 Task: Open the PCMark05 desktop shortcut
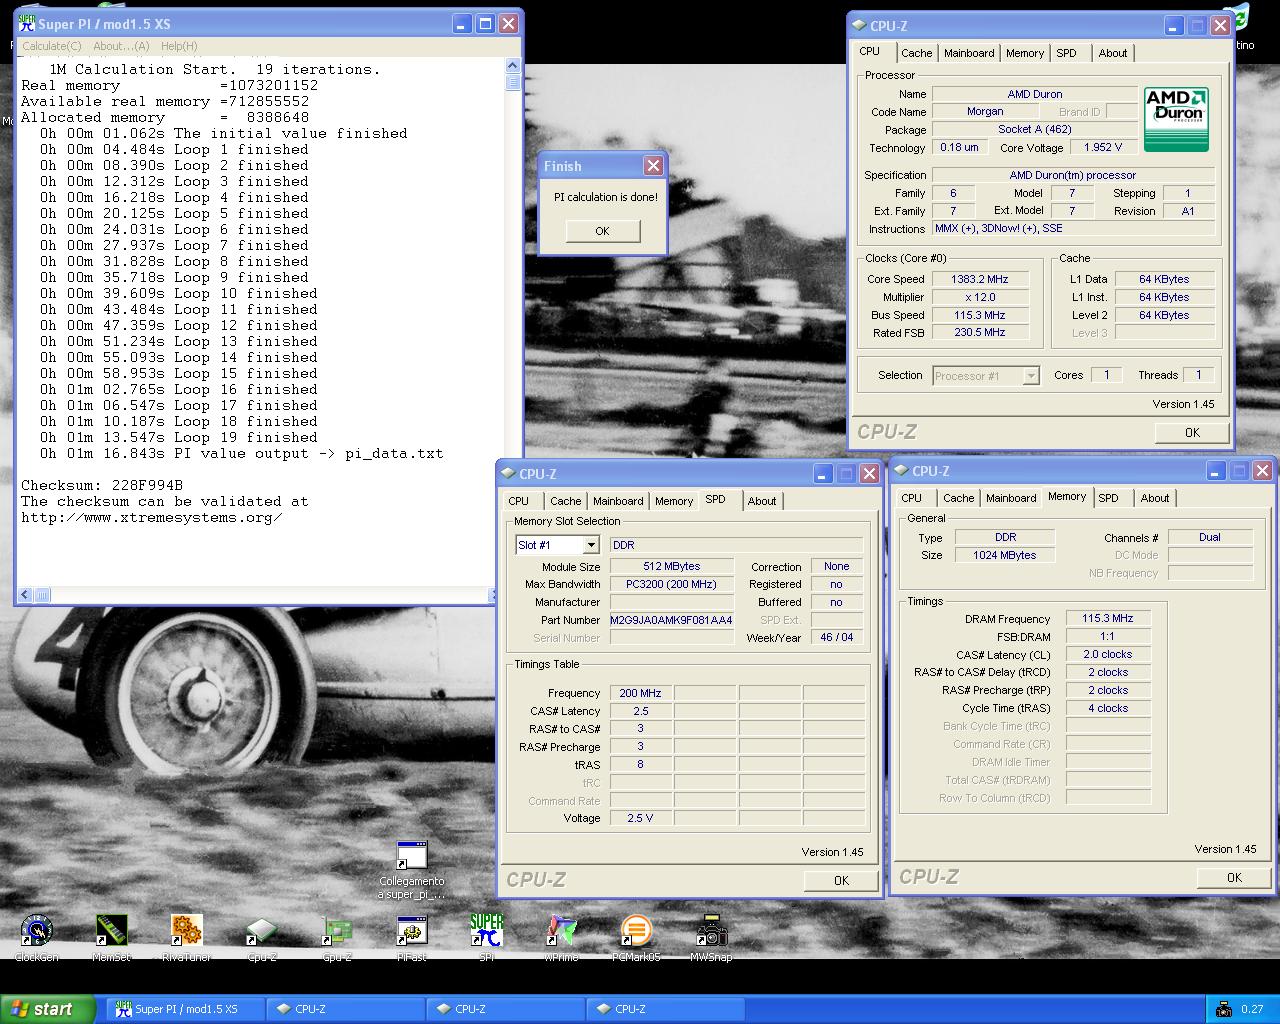coord(636,937)
